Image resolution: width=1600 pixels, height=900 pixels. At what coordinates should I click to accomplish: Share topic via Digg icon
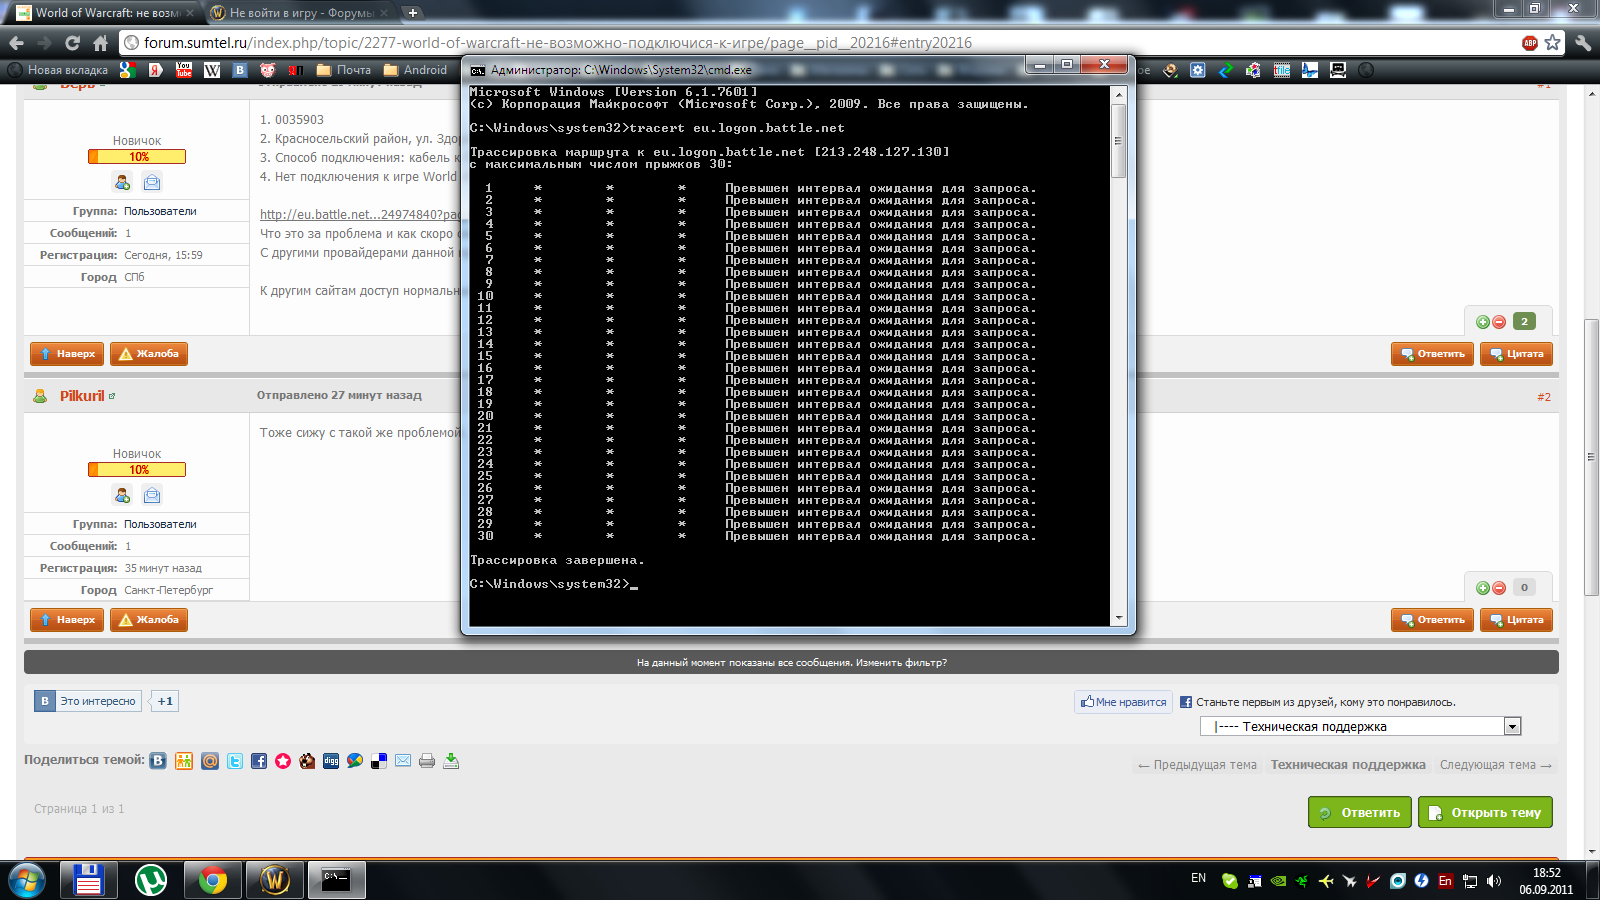tap(331, 761)
